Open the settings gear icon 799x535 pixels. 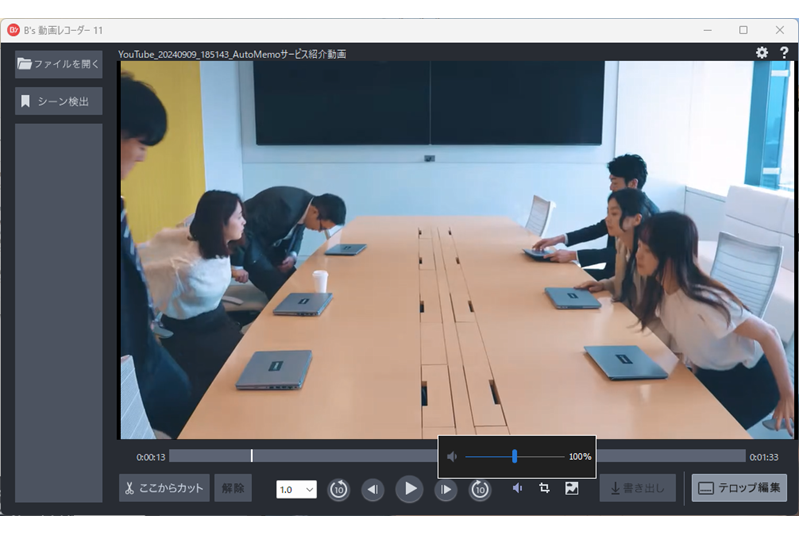pos(762,52)
